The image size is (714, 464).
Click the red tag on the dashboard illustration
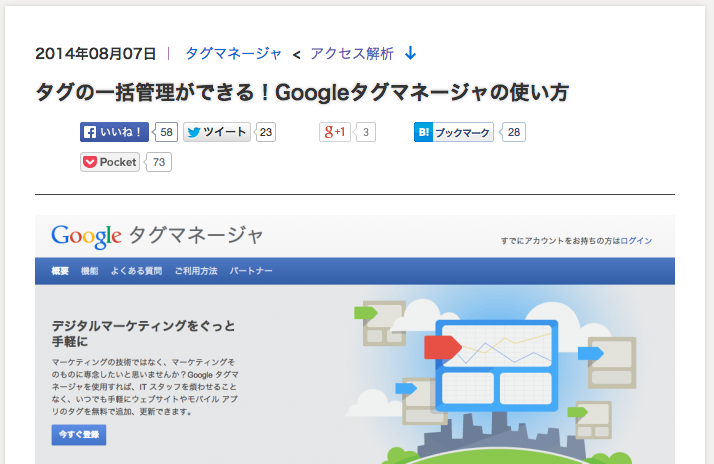pos(443,347)
